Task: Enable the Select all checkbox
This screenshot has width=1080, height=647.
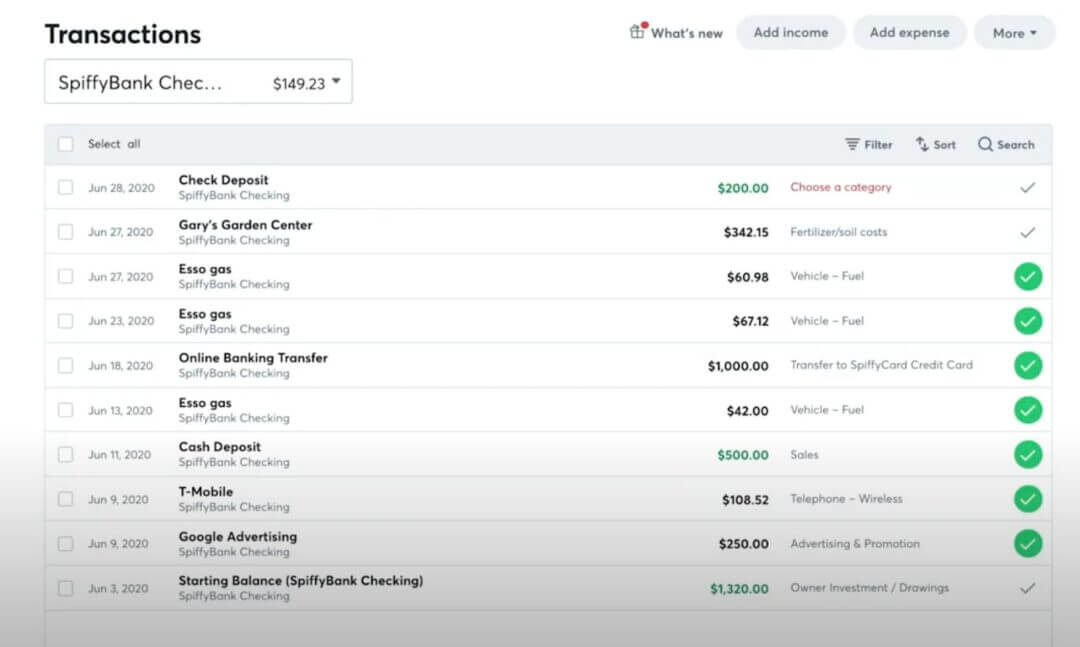Action: click(65, 144)
